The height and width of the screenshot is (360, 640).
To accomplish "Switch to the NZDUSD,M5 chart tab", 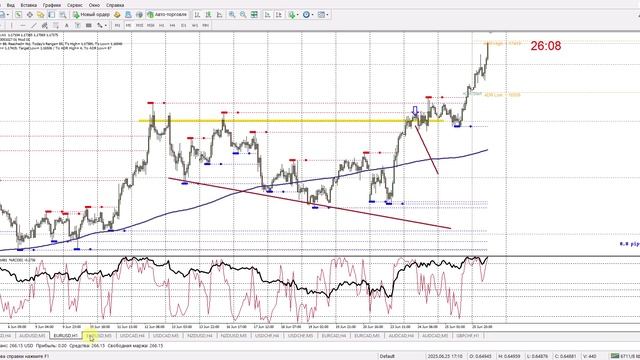I will click(x=233, y=336).
